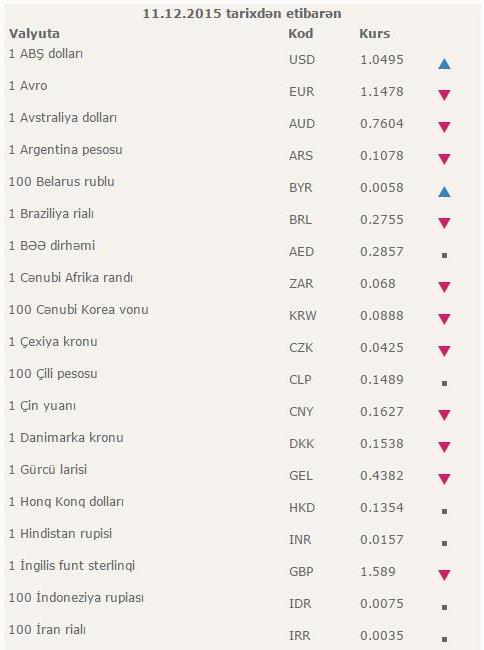Click the ZAR currency code
The image size is (484, 650).
click(x=301, y=284)
